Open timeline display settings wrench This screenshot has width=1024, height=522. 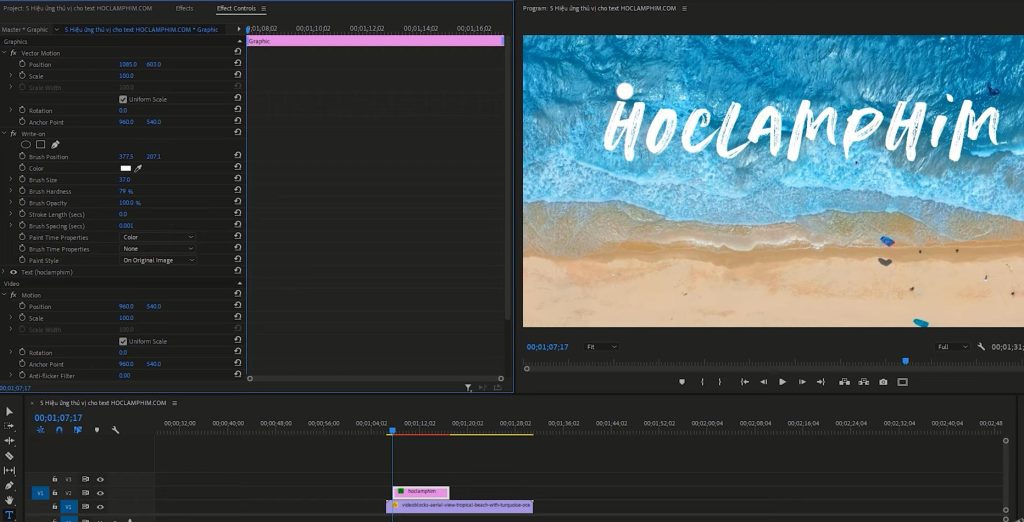pyautogui.click(x=116, y=430)
